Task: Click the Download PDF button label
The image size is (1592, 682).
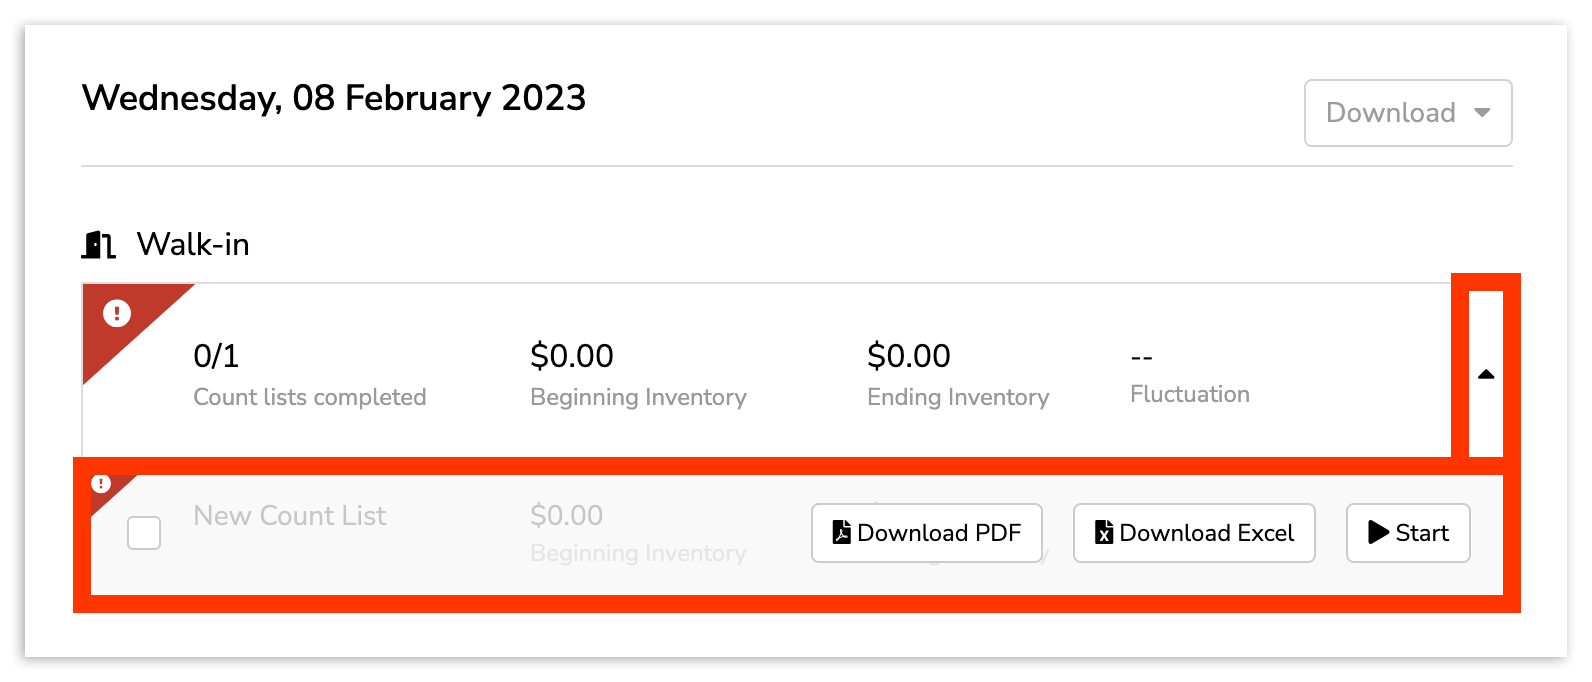Action: coord(939,533)
